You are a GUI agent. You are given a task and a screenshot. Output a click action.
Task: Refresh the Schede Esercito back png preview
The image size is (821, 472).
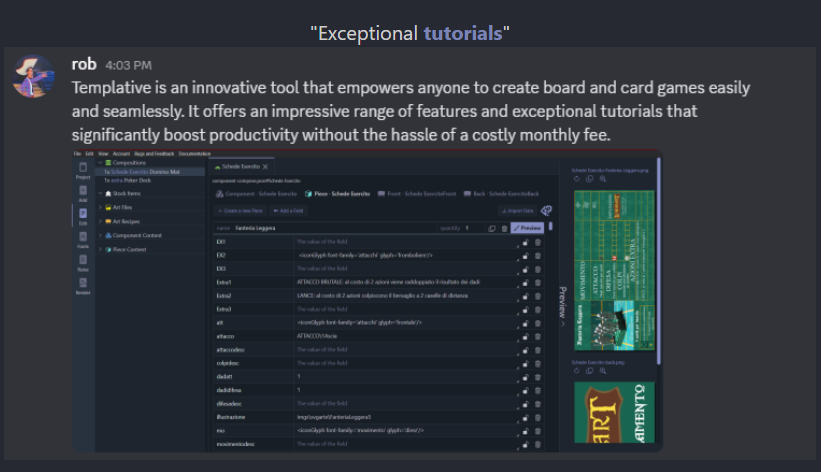pyautogui.click(x=576, y=371)
